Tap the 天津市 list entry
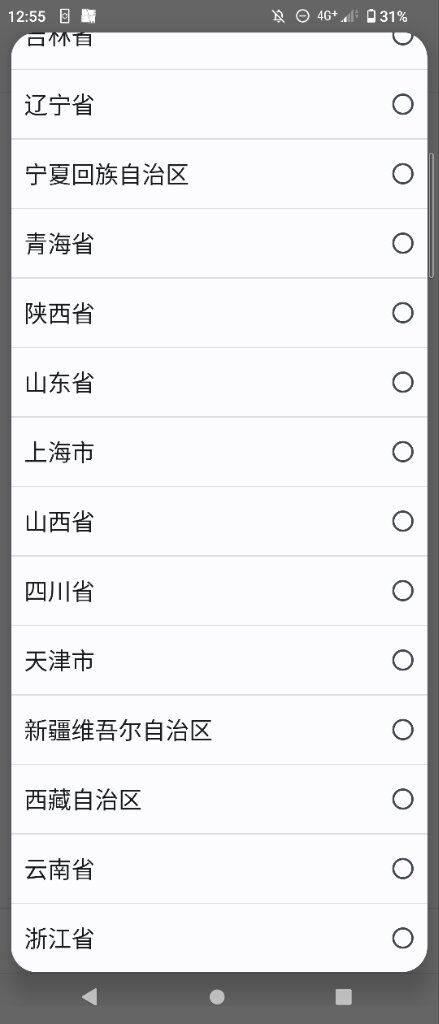This screenshot has height=1024, width=439. pos(220,660)
